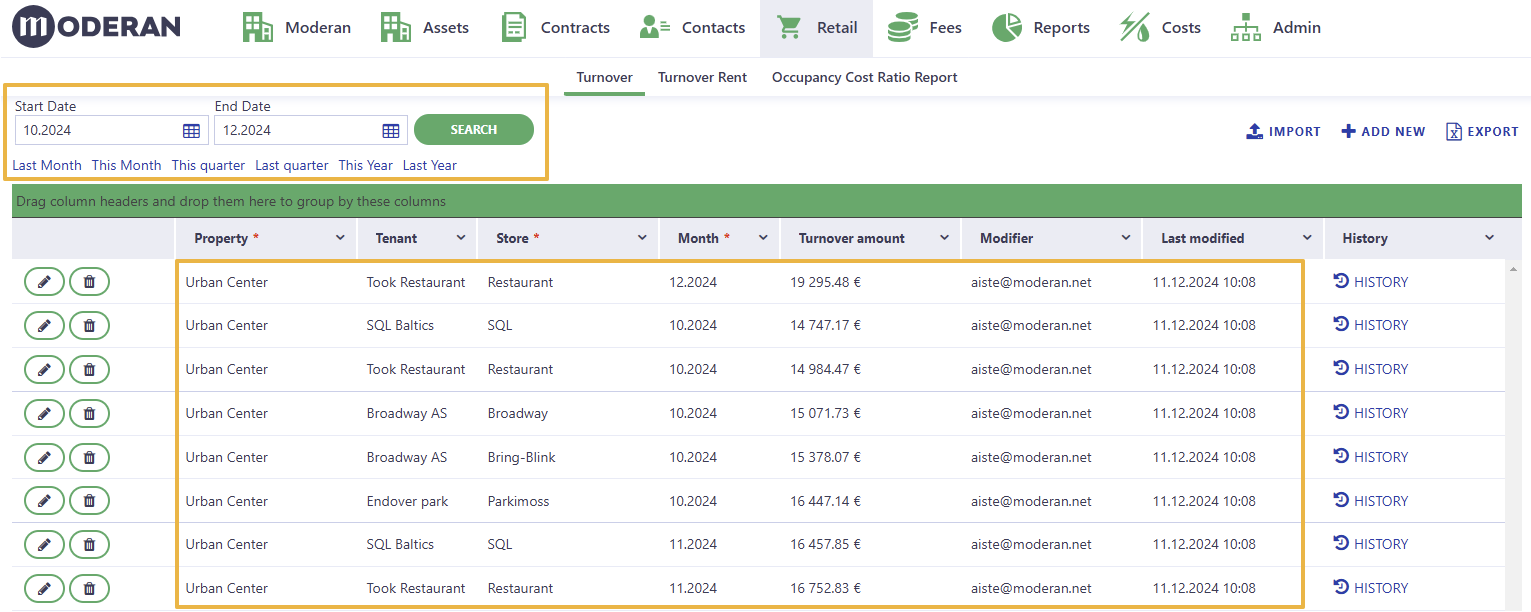This screenshot has height=612, width=1531.
Task: Select the 15 071.73 € amount cell
Action: coord(825,413)
